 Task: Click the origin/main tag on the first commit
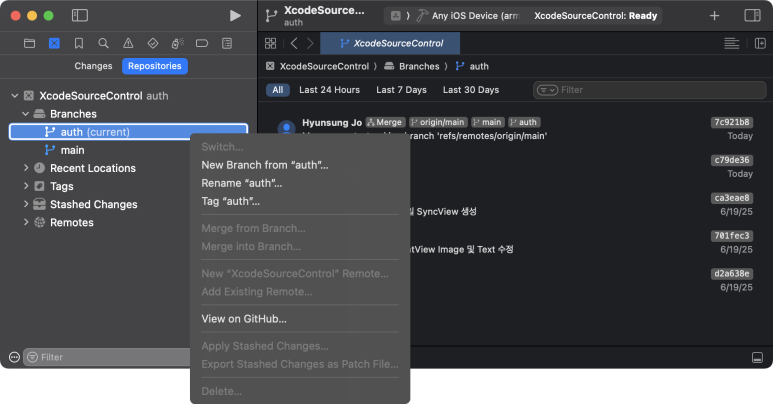[x=438, y=122]
